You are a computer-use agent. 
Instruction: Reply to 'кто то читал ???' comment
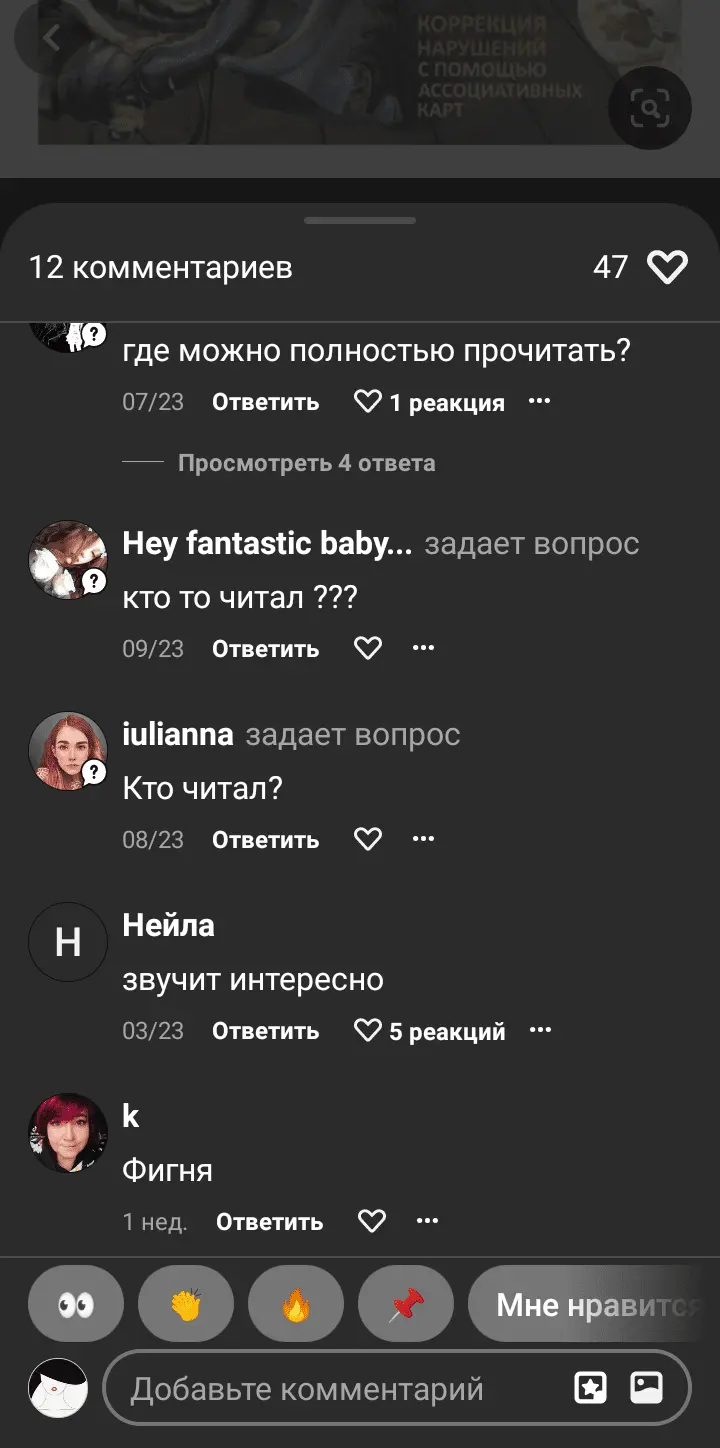click(x=265, y=649)
